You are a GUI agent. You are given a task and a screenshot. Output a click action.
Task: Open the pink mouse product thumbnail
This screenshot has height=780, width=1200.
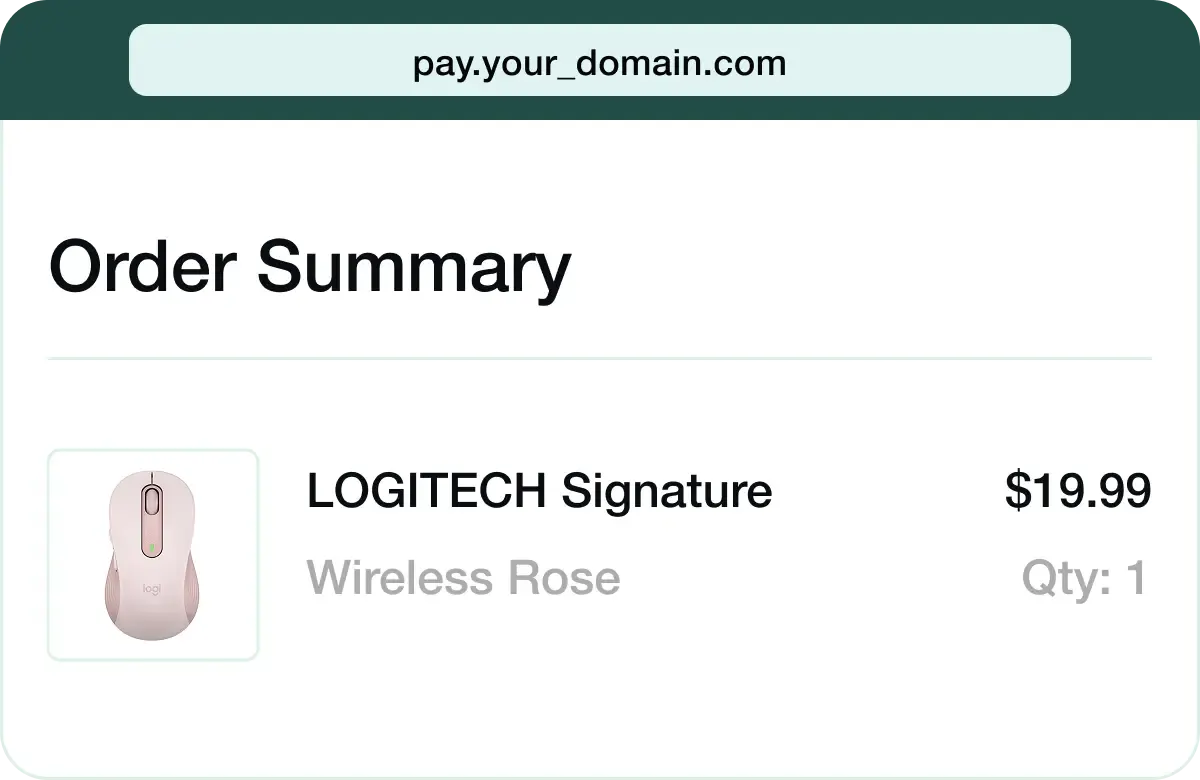[x=153, y=555]
